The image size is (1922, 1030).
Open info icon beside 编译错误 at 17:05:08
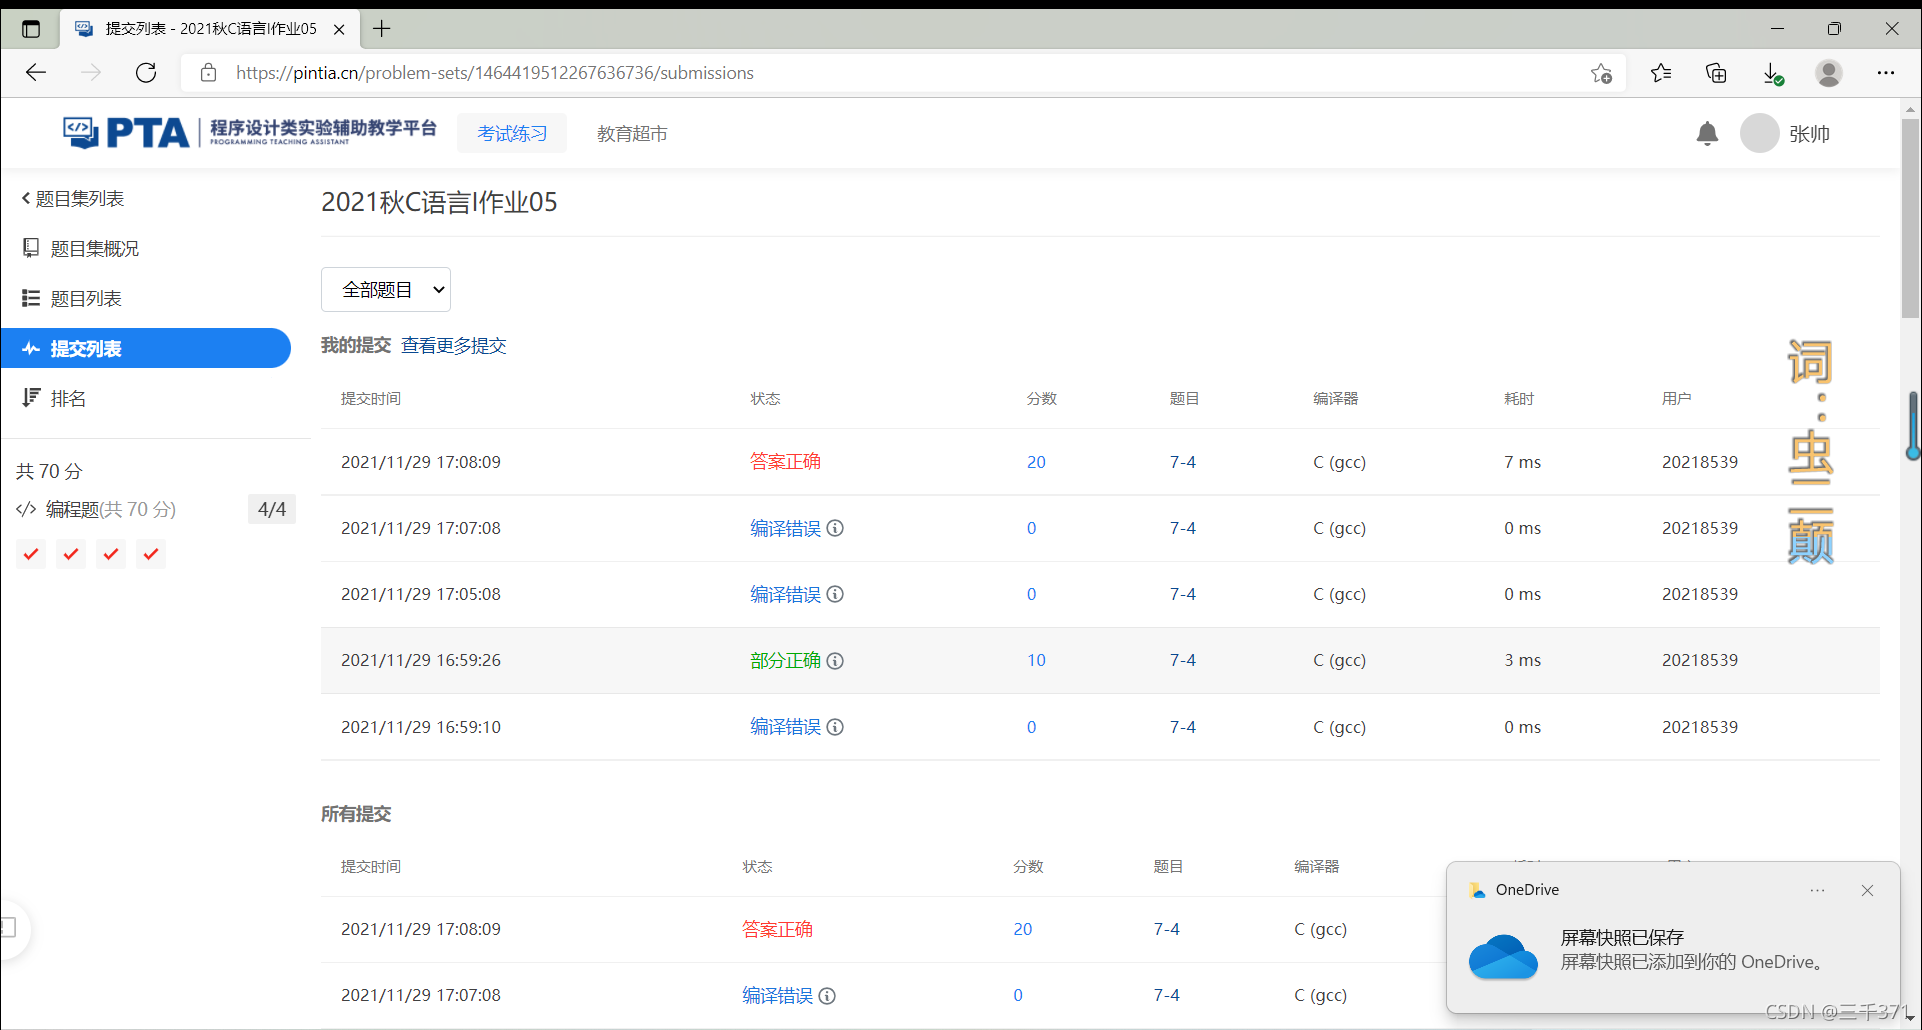click(x=835, y=594)
